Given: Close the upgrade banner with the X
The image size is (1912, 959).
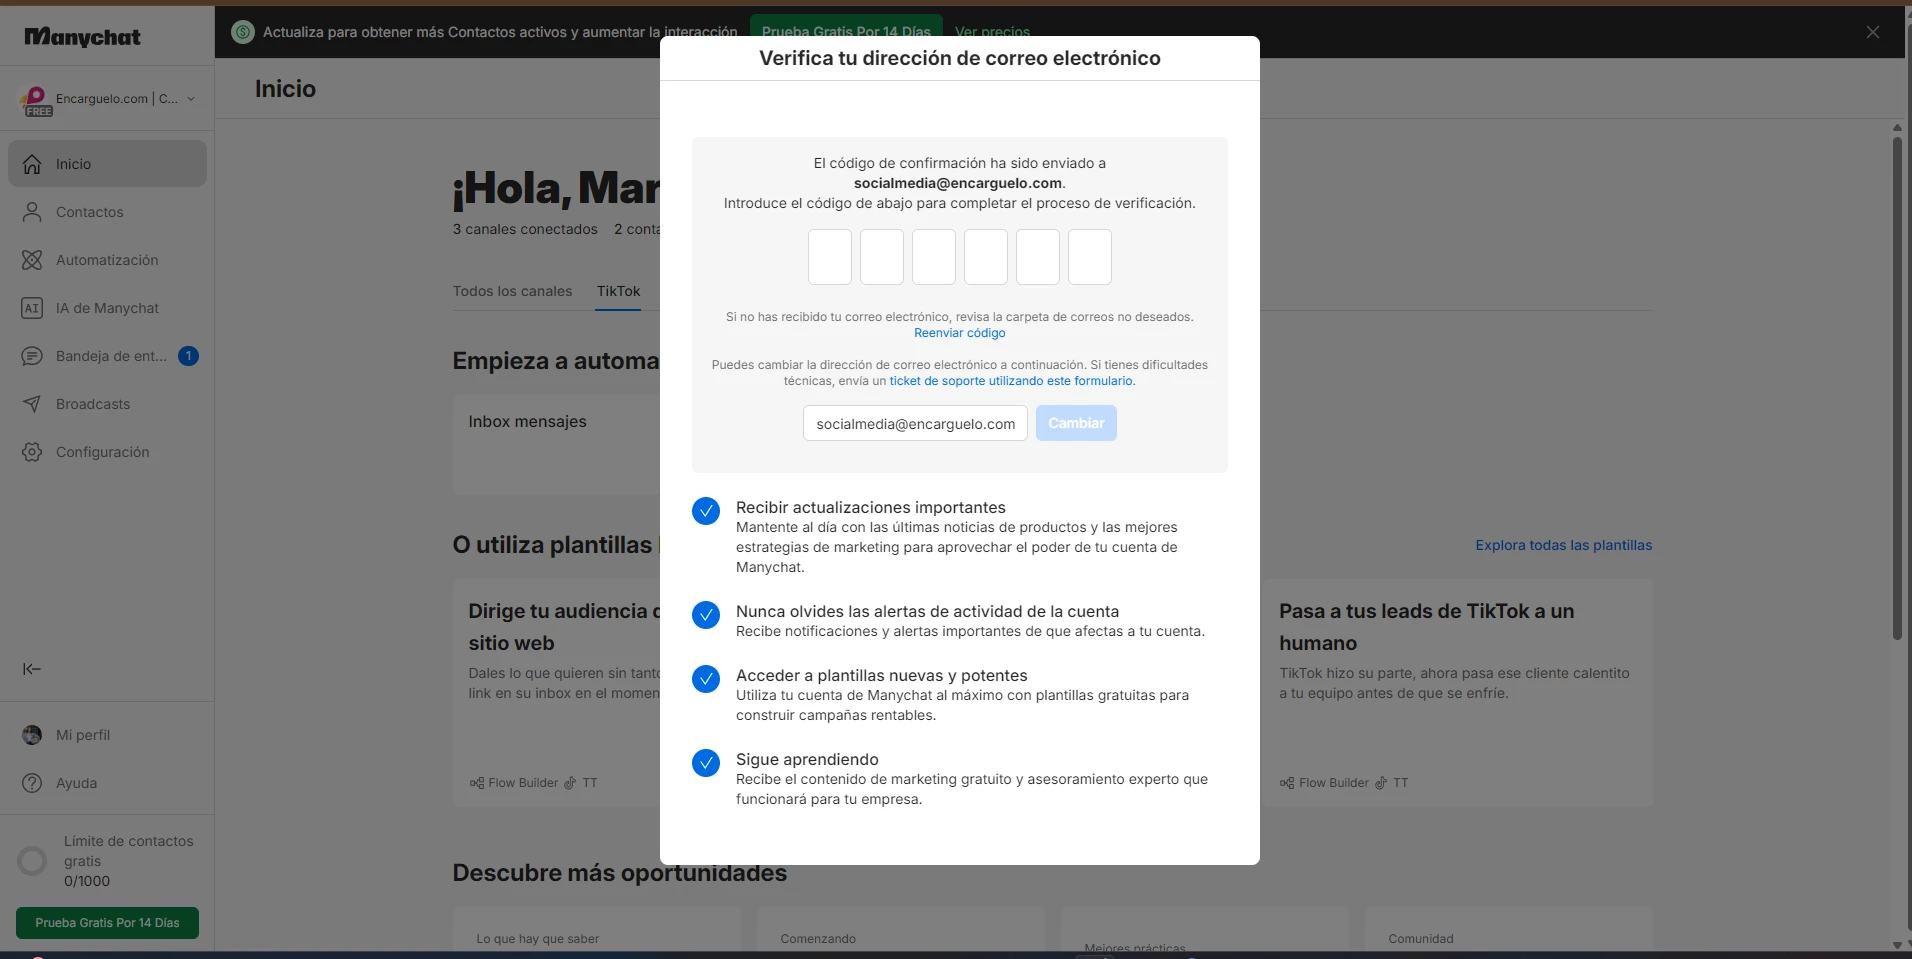Looking at the screenshot, I should click(1873, 32).
